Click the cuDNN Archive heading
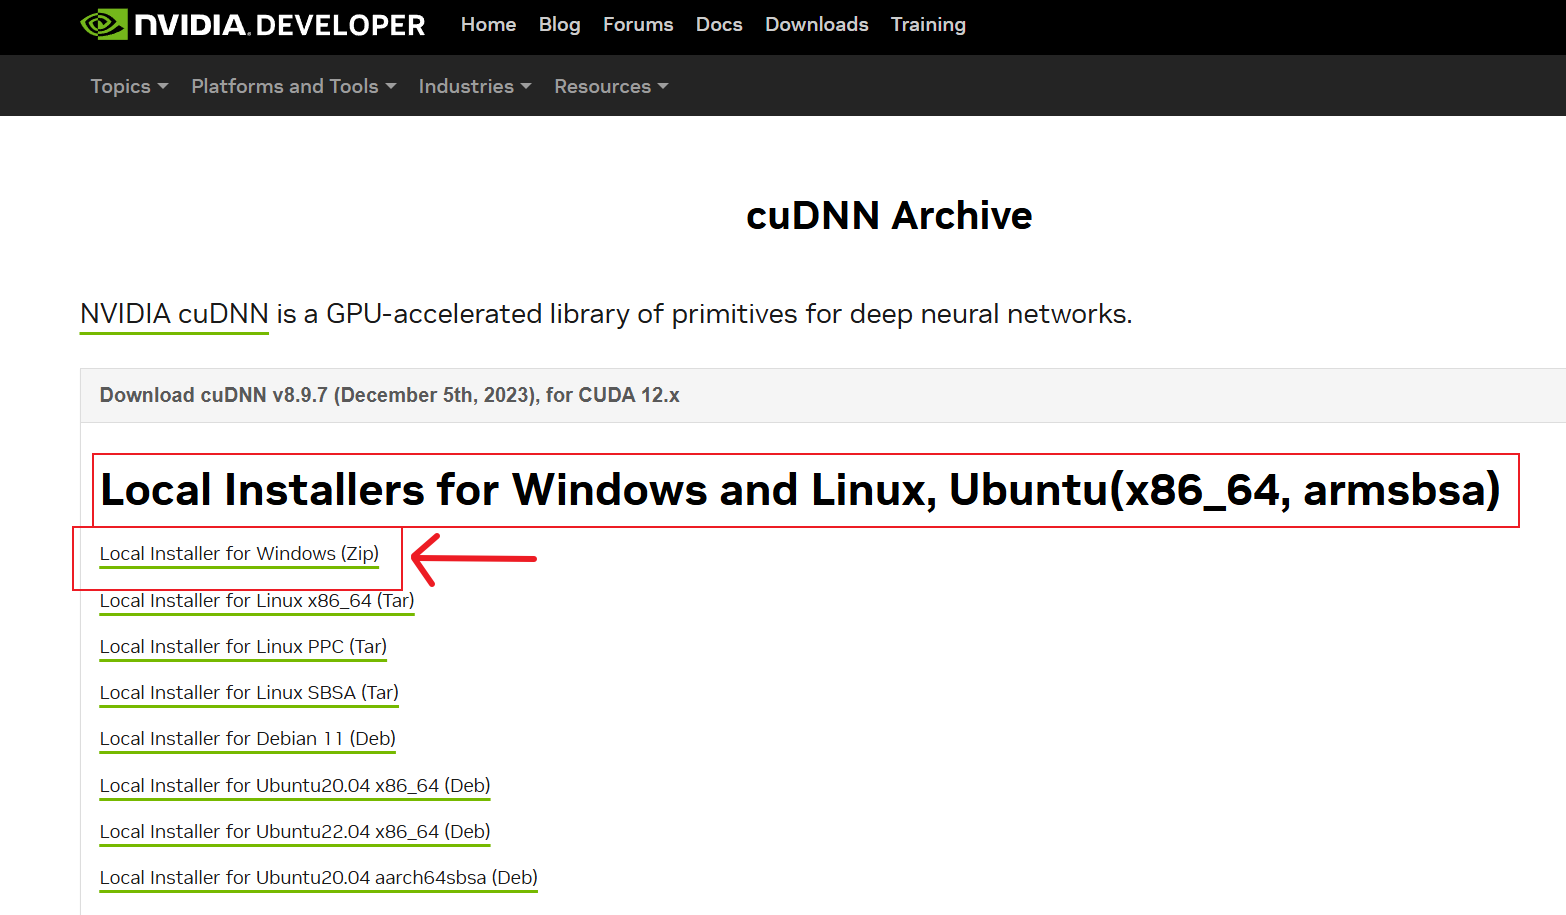This screenshot has width=1566, height=915. tap(889, 216)
